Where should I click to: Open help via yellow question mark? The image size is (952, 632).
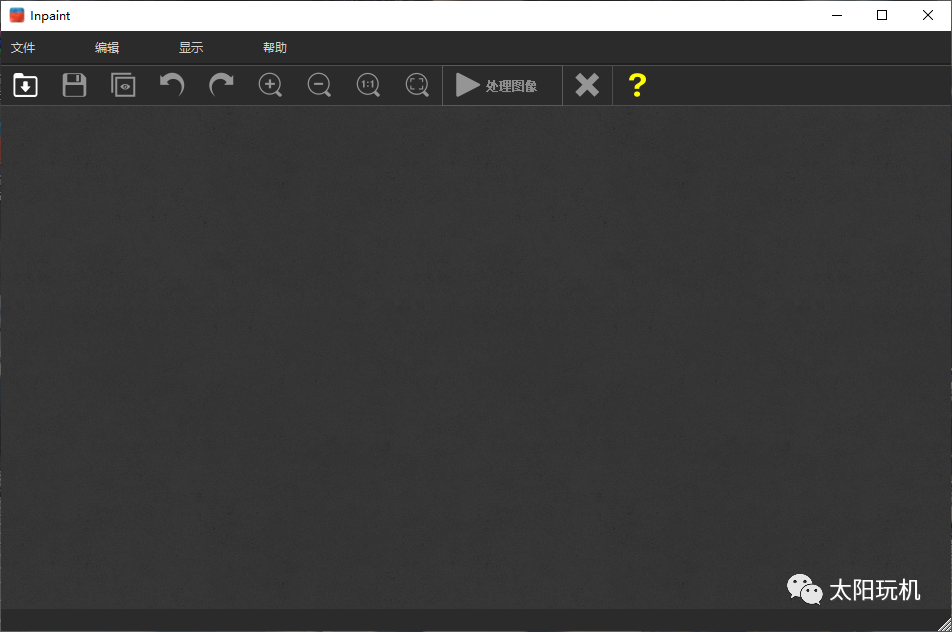coord(637,85)
